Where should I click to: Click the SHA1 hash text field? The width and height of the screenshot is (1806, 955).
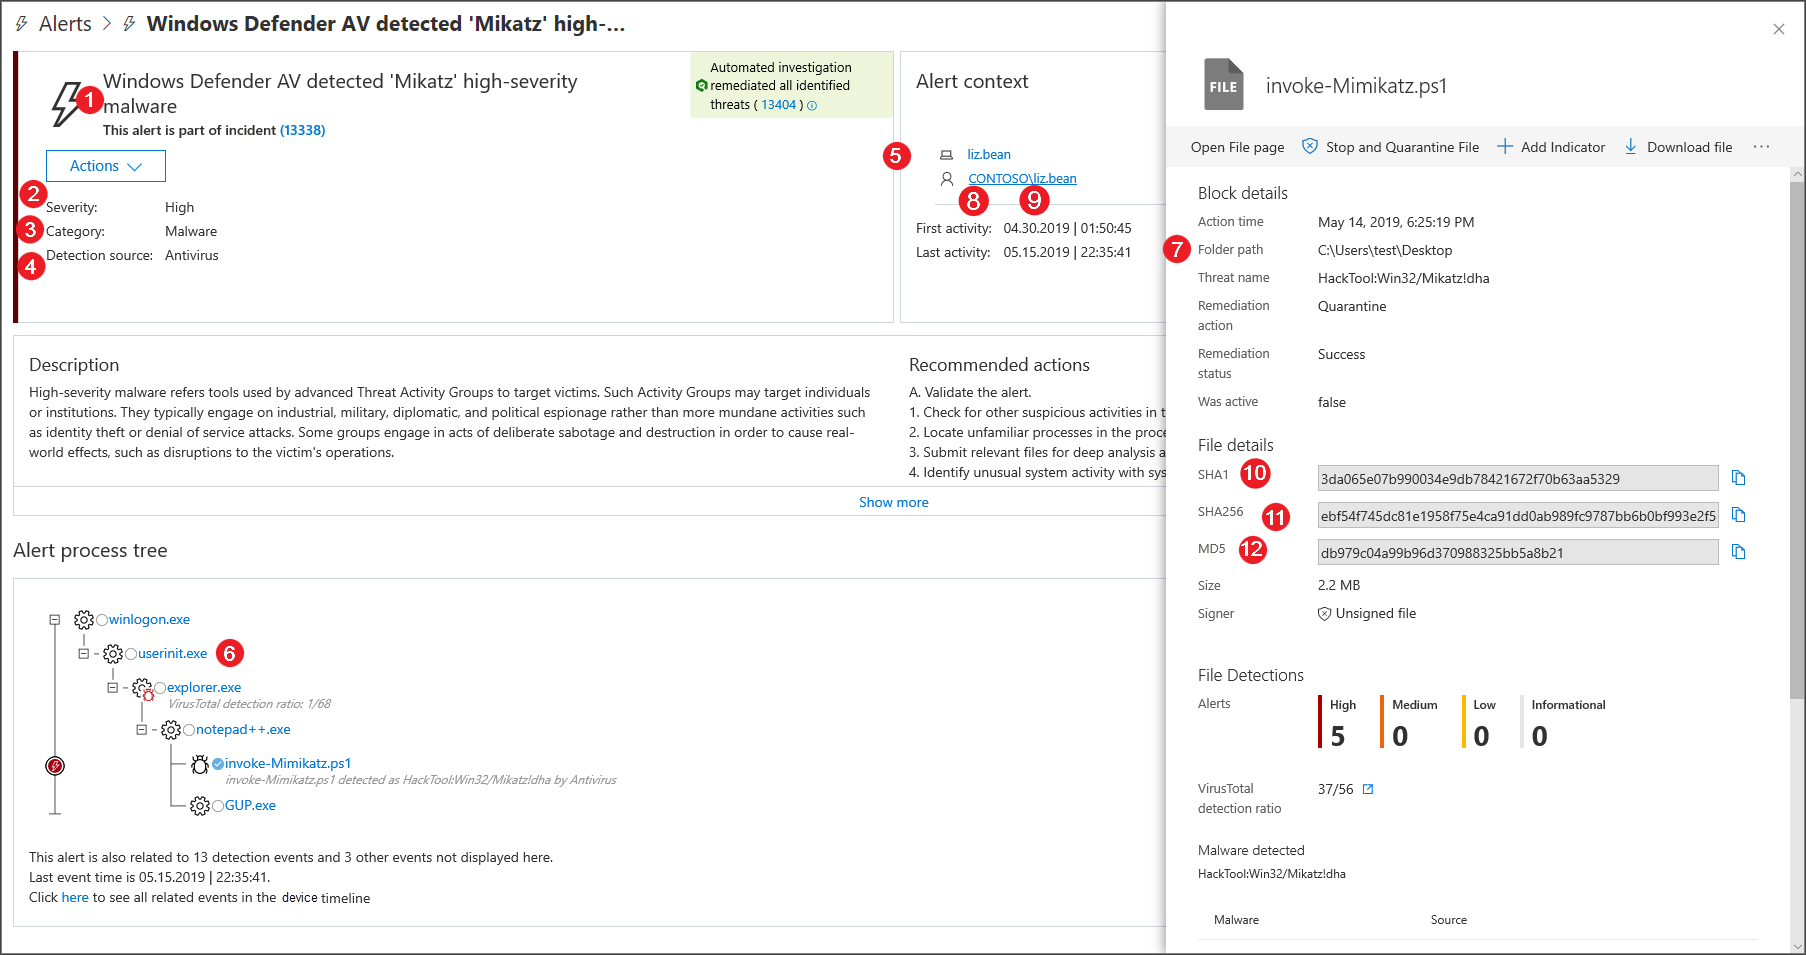tap(1516, 479)
